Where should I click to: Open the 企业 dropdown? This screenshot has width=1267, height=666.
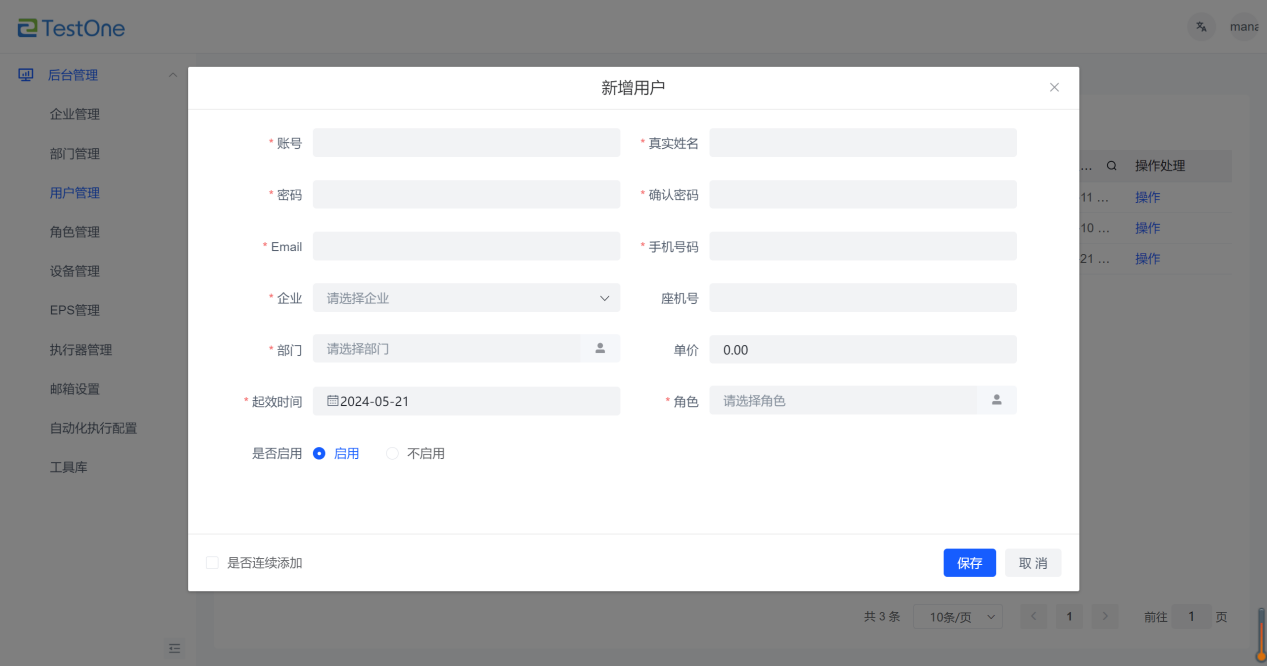pyautogui.click(x=466, y=298)
